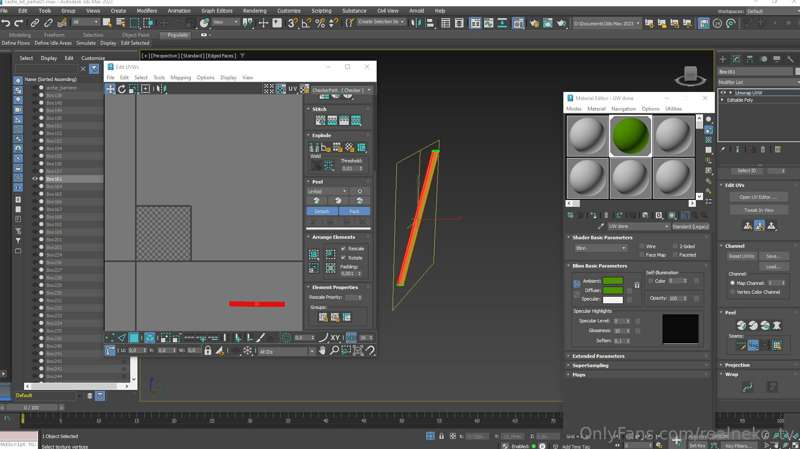The image size is (800, 449).
Task: Select the Move tool in Edit UVWs toolbar
Action: point(110,89)
